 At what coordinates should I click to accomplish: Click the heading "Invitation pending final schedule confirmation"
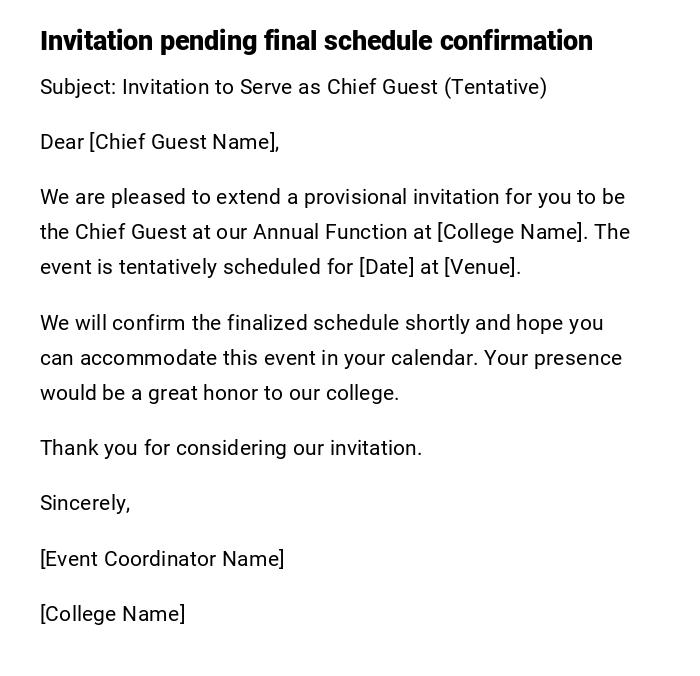316,41
